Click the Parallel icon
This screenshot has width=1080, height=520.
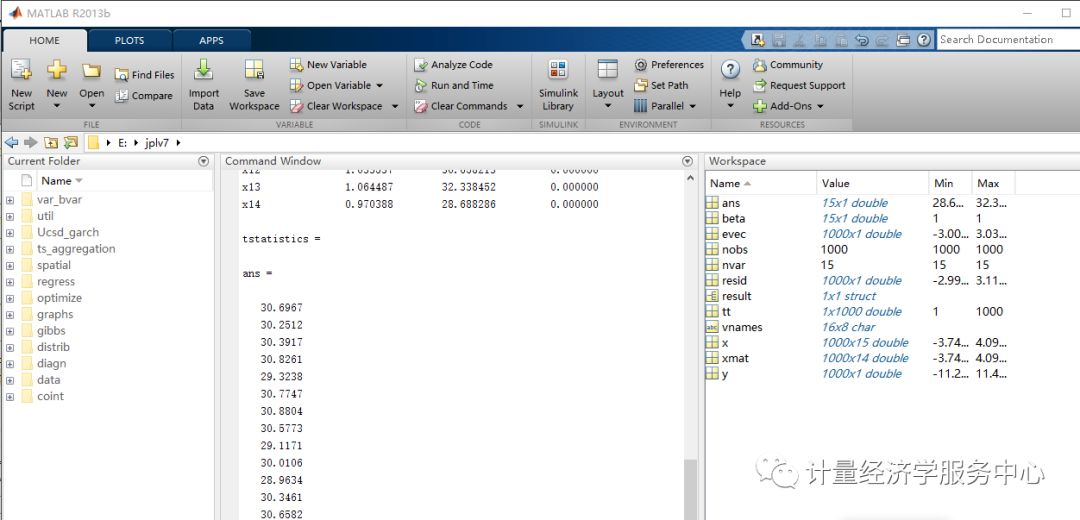pyautogui.click(x=640, y=106)
